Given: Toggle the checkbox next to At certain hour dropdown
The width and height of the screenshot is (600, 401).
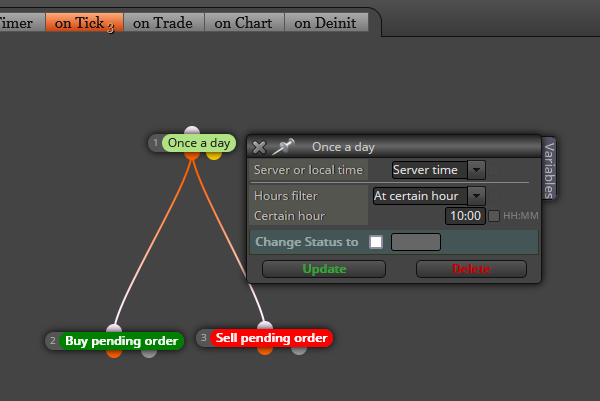Looking at the screenshot, I should pyautogui.click(x=494, y=196).
